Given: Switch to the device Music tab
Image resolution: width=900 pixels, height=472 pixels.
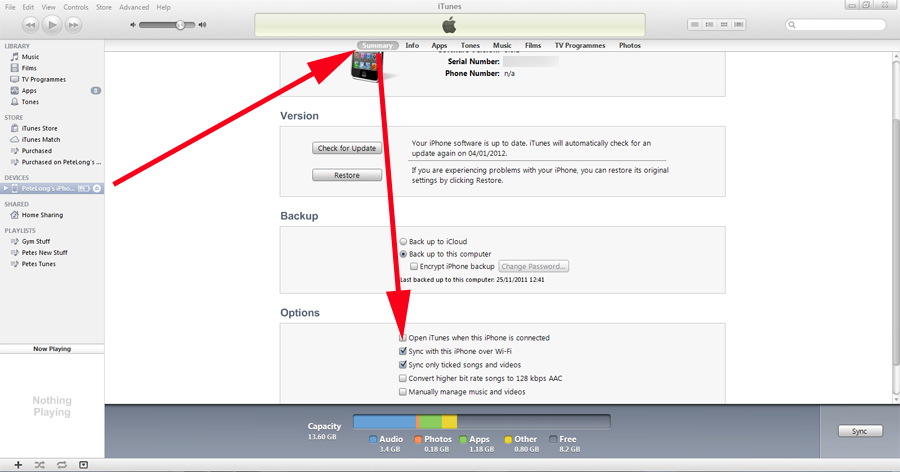Looking at the screenshot, I should [502, 45].
